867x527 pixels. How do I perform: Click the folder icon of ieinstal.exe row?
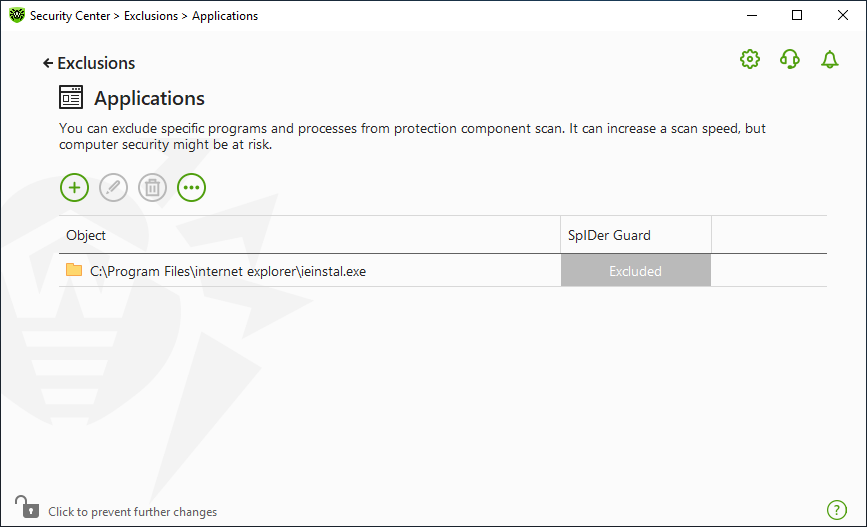pyautogui.click(x=74, y=270)
